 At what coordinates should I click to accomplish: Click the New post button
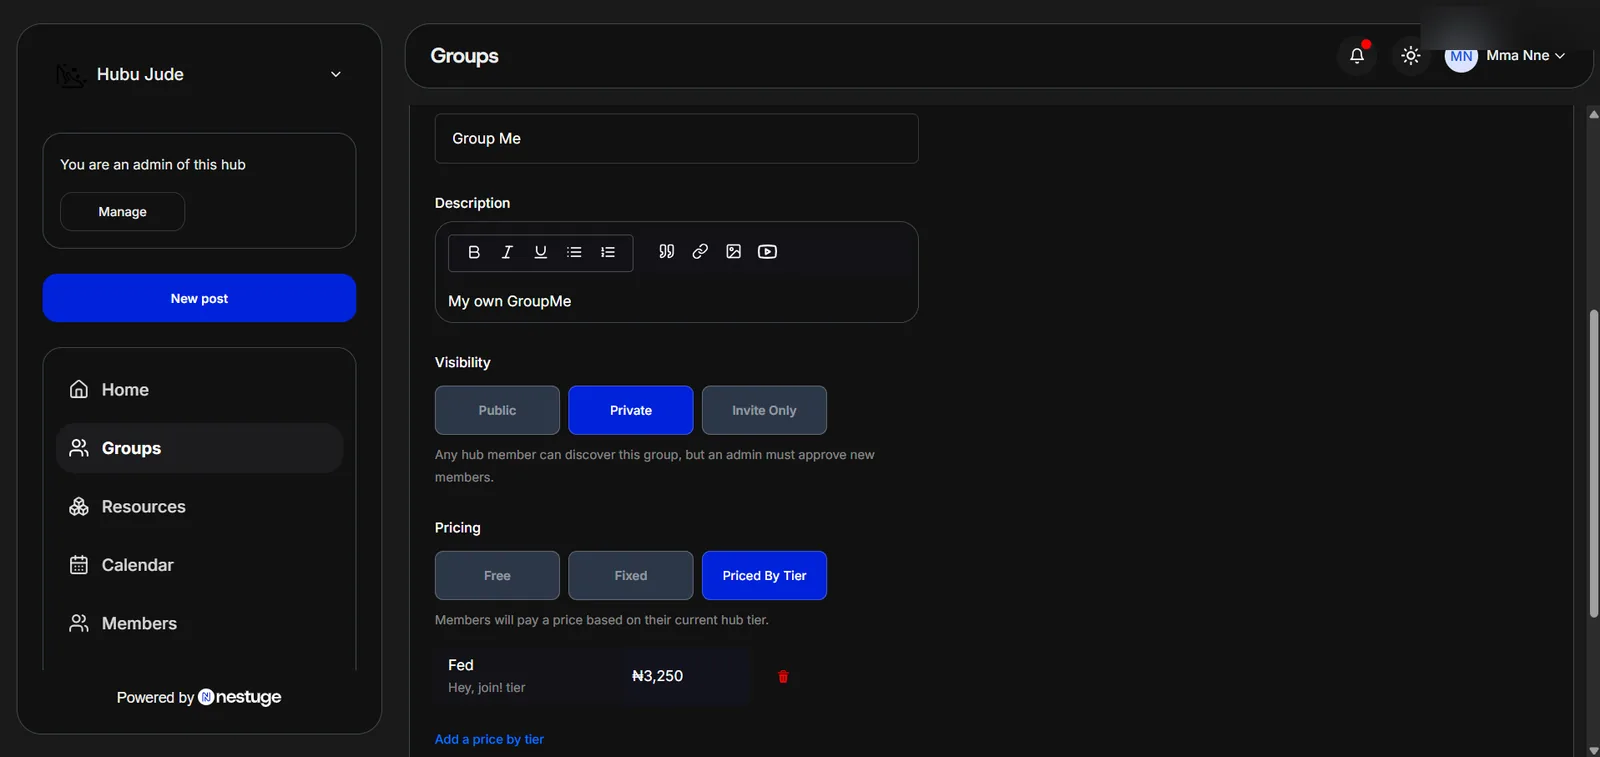(x=199, y=298)
